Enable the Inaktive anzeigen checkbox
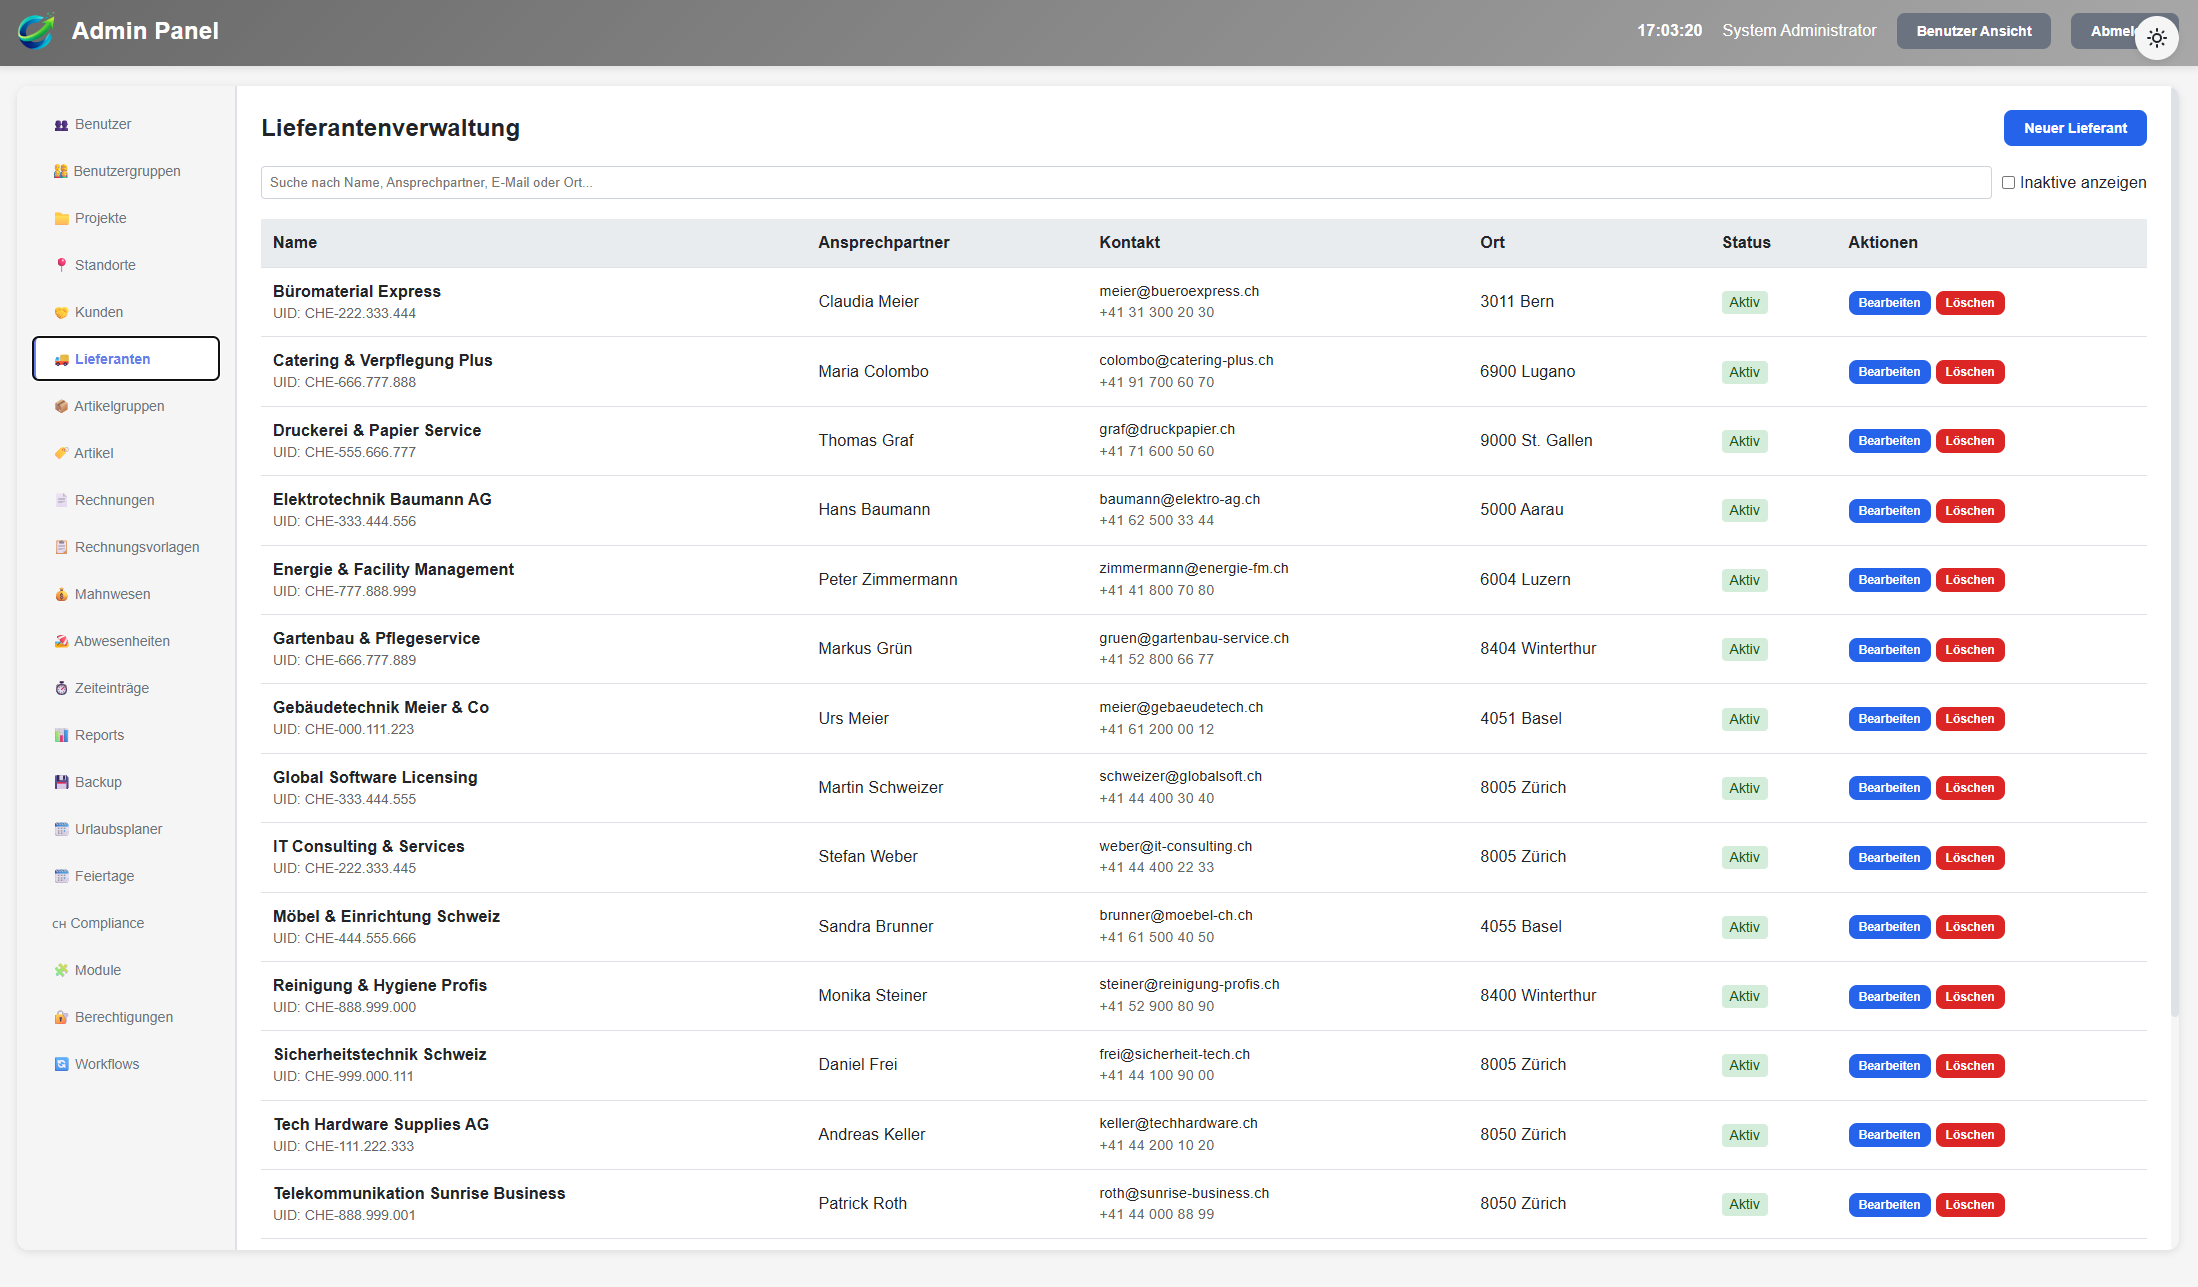The width and height of the screenshot is (2198, 1287). [2008, 182]
